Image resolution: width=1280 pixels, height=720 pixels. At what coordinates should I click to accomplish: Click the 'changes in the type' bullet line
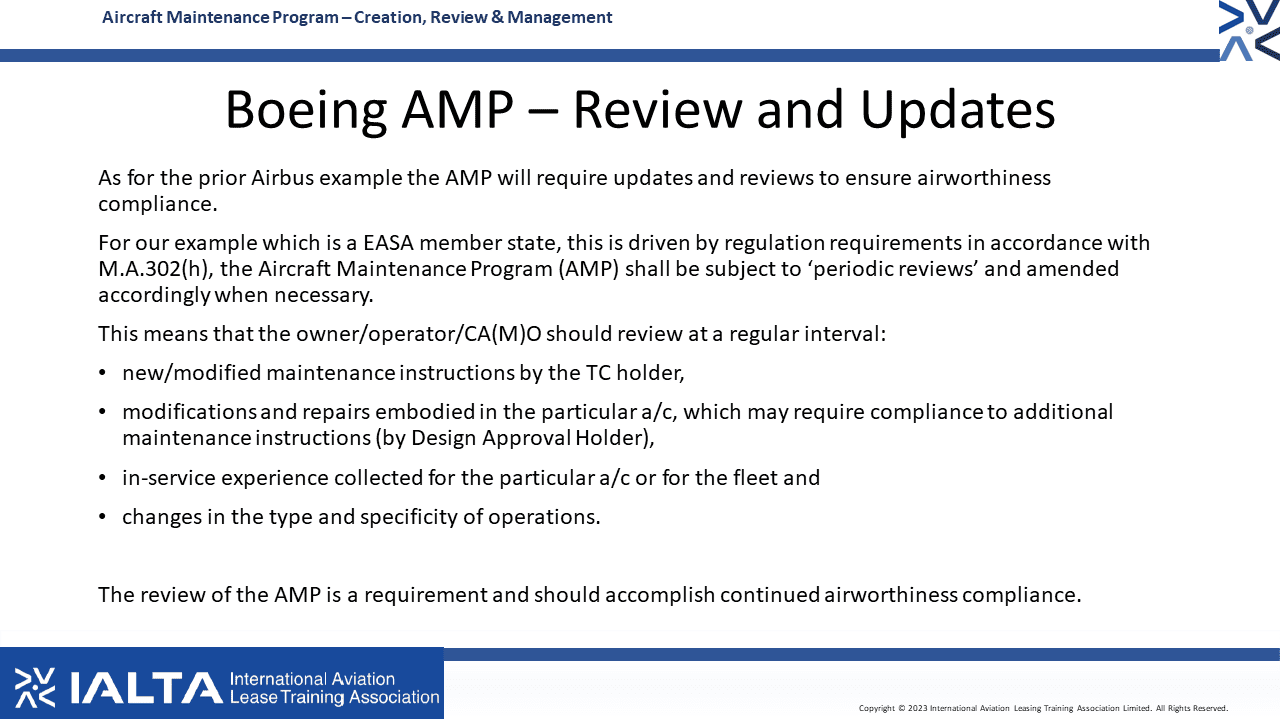point(360,517)
